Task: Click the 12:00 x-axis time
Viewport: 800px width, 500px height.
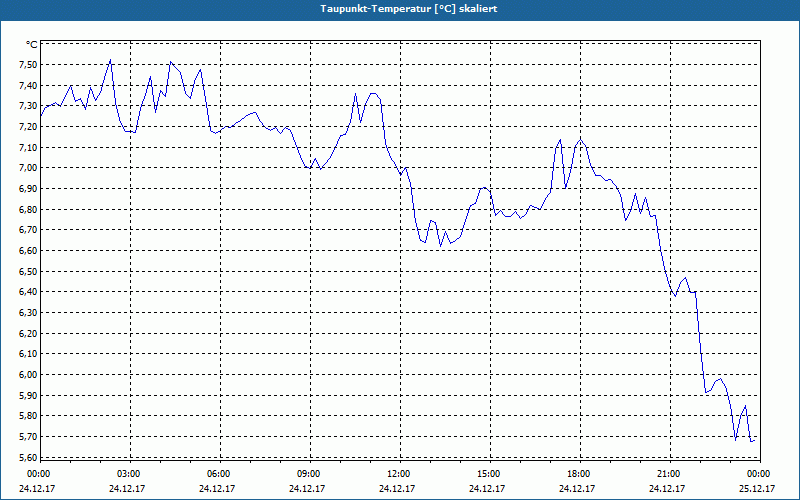Action: click(x=398, y=474)
